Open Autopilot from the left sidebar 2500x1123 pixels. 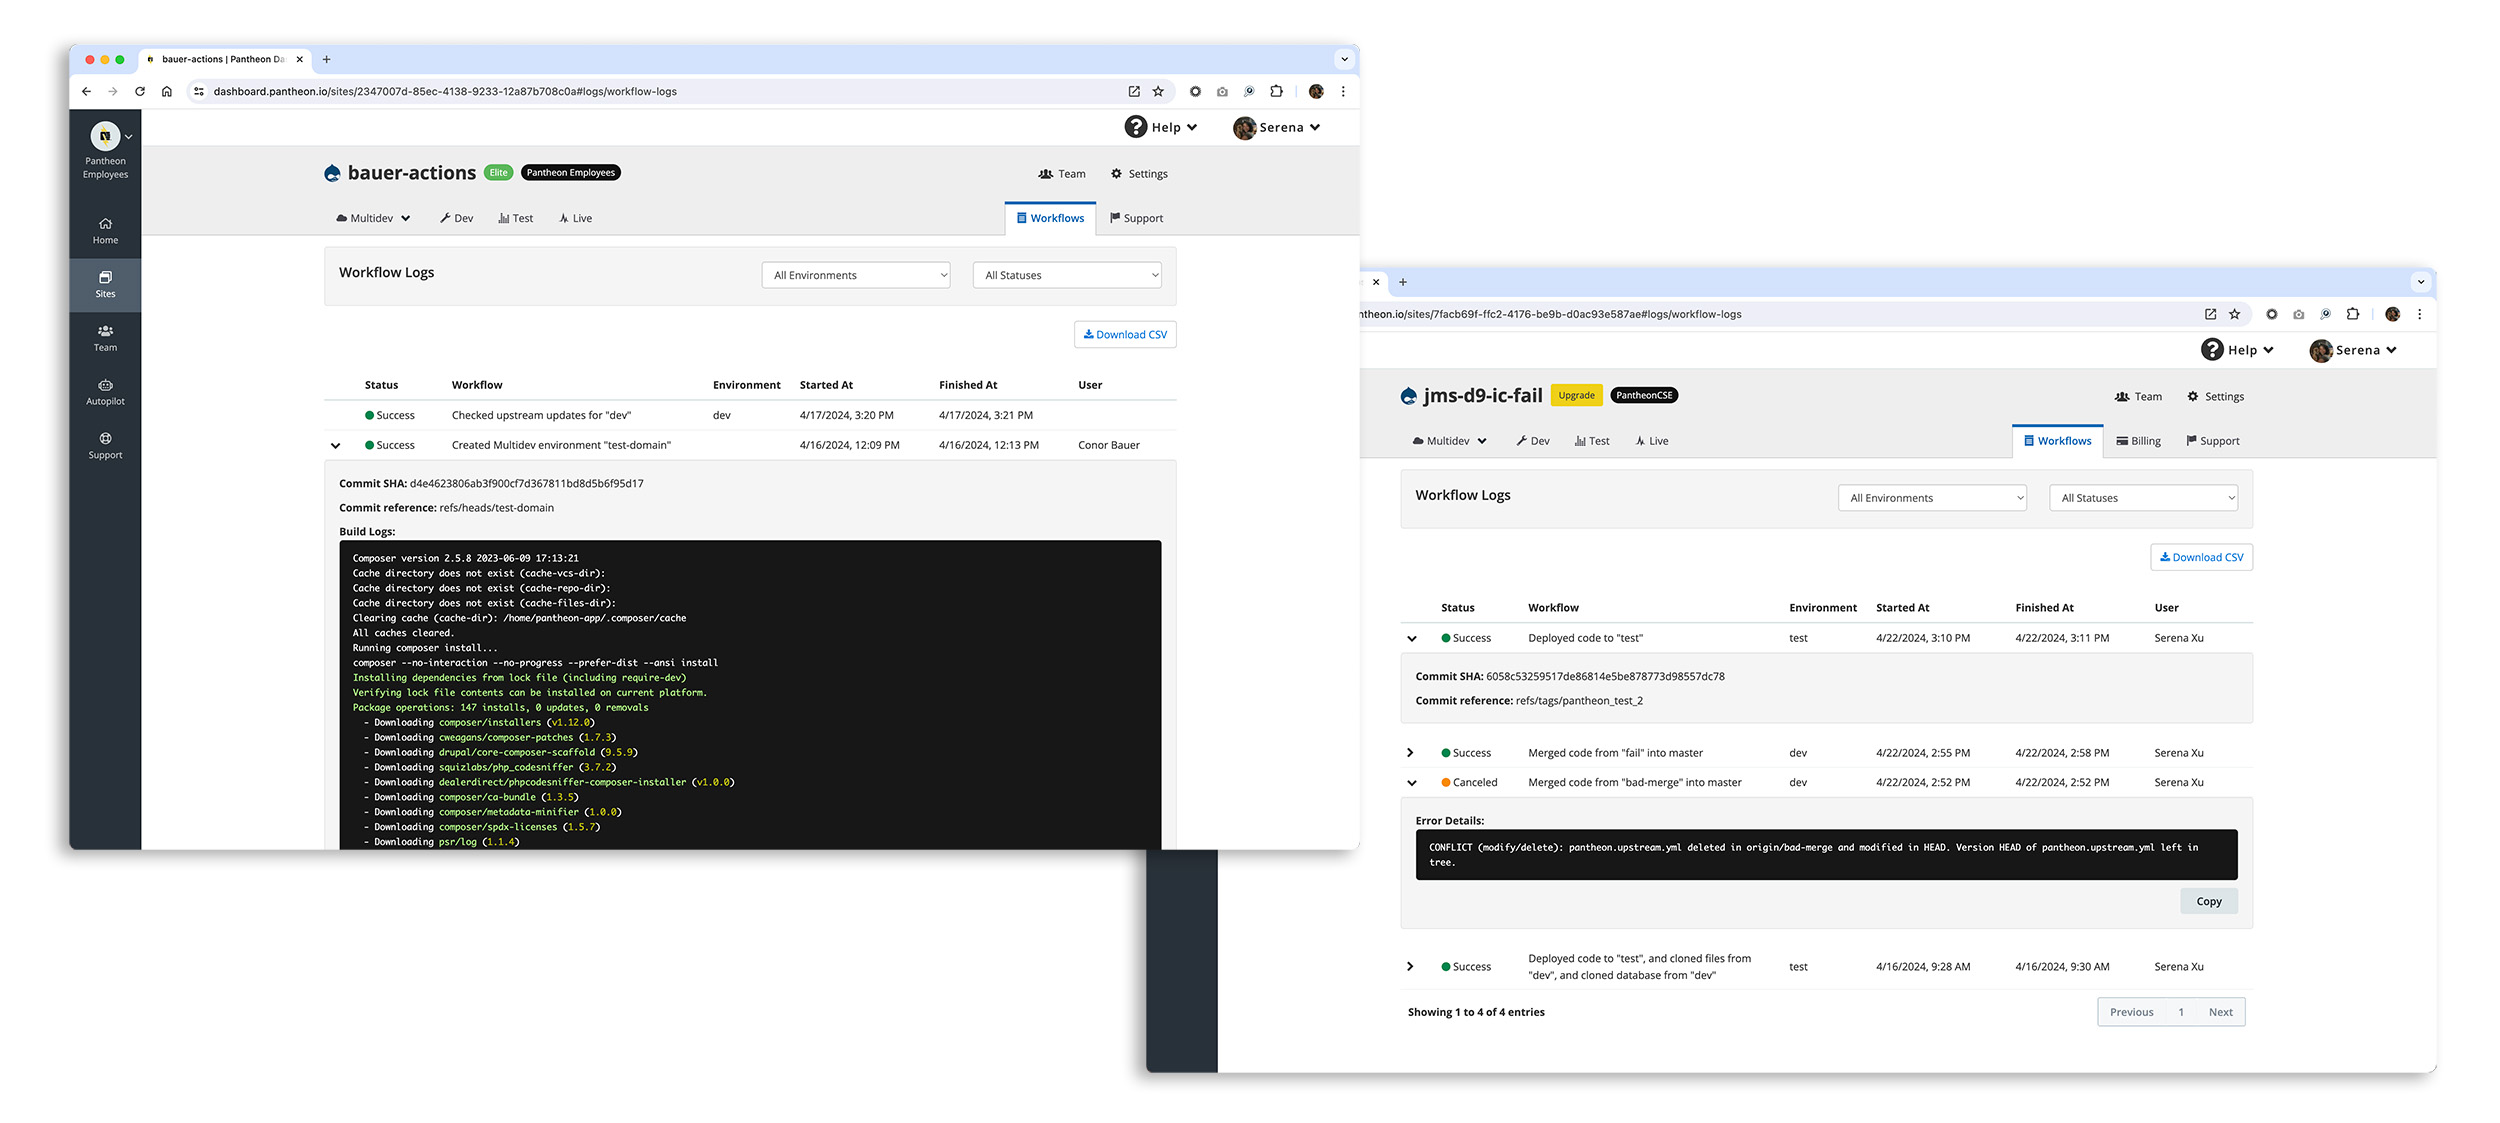click(x=105, y=391)
